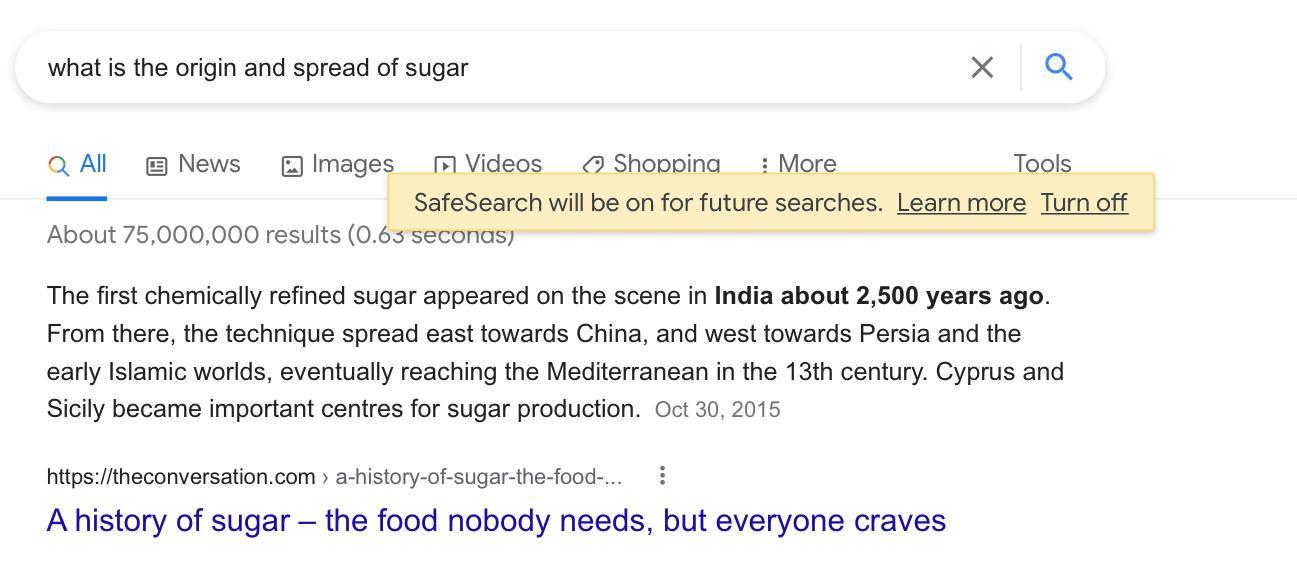1297x566 pixels.
Task: Open 'A history of sugar' result title
Action: [496, 521]
